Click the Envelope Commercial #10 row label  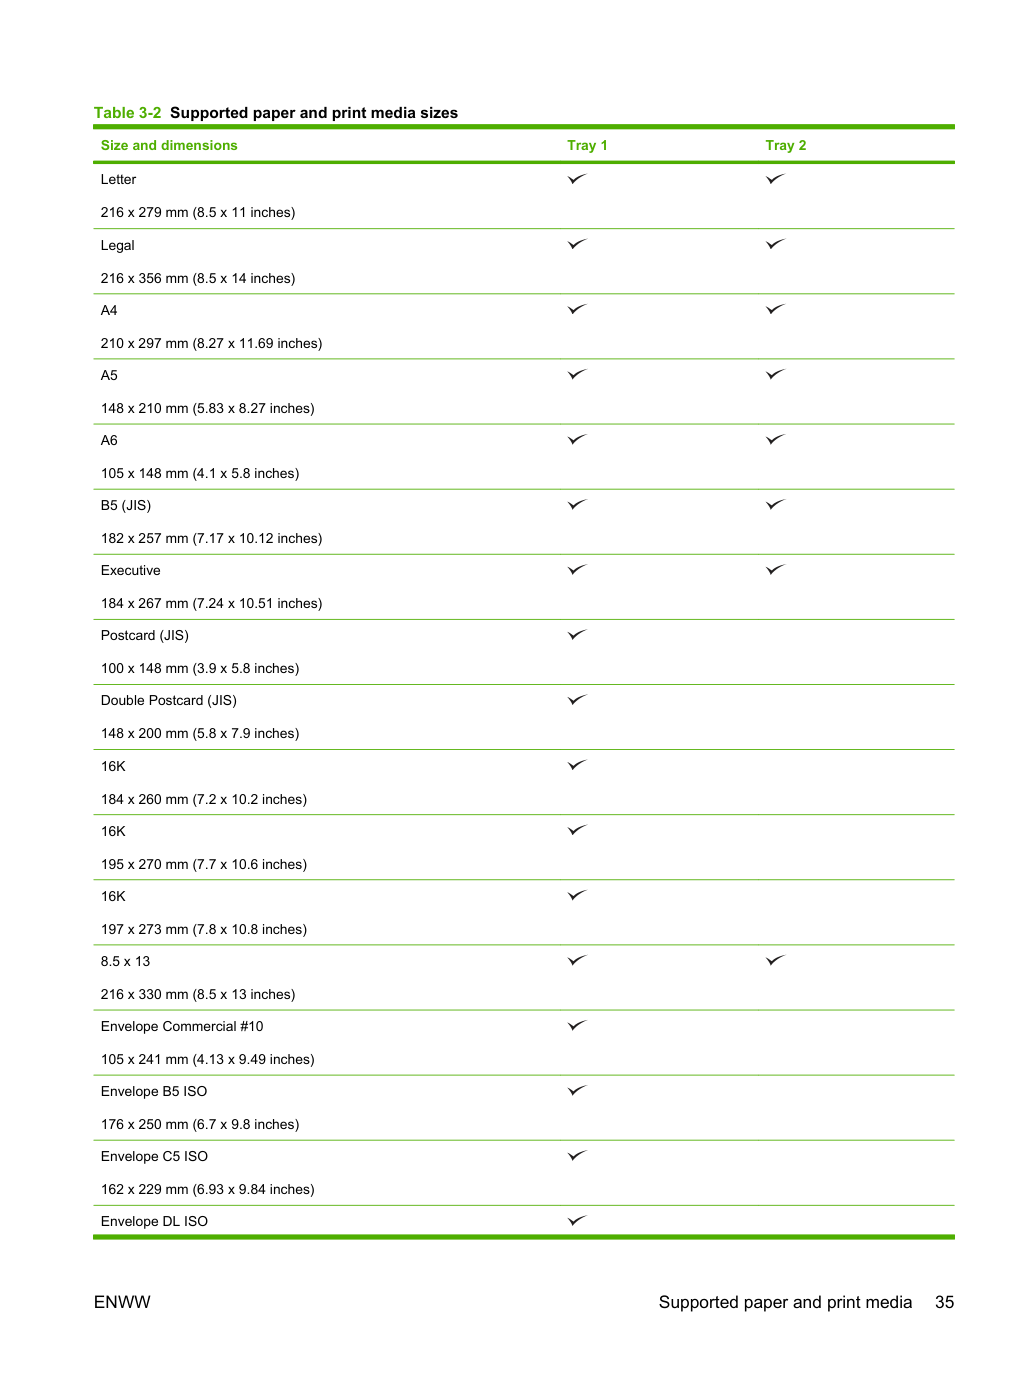[182, 1026]
